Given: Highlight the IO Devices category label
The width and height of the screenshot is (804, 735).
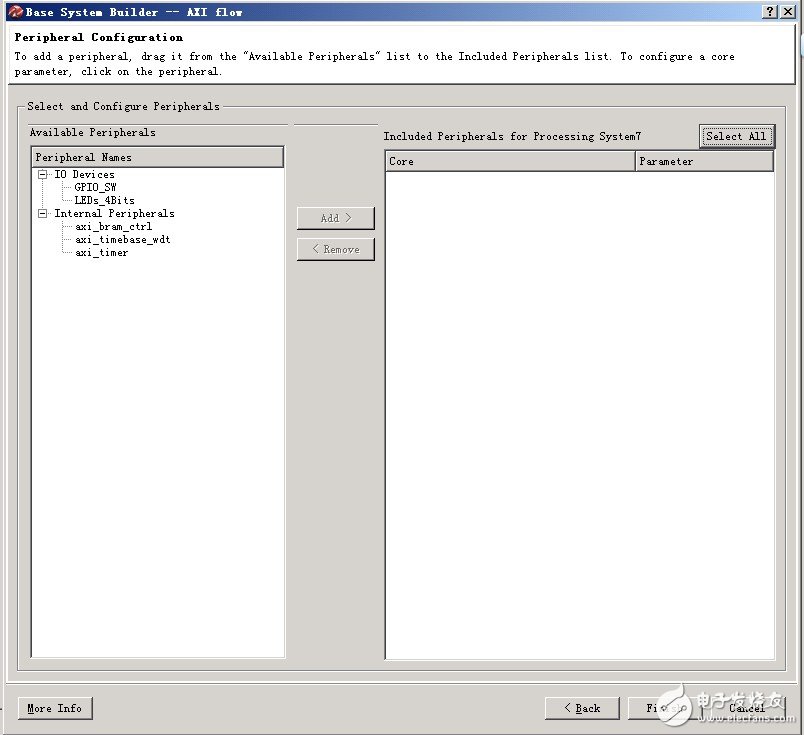Looking at the screenshot, I should click(x=84, y=174).
